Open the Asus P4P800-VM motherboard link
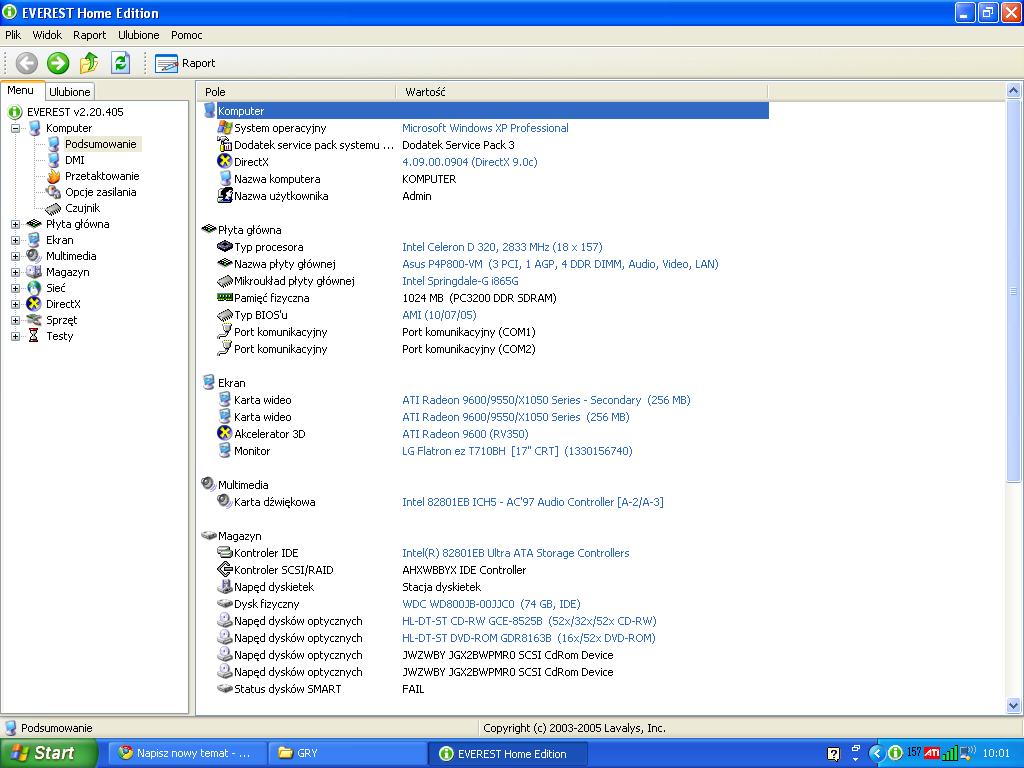Screen dimensions: 1024x768 (560, 264)
